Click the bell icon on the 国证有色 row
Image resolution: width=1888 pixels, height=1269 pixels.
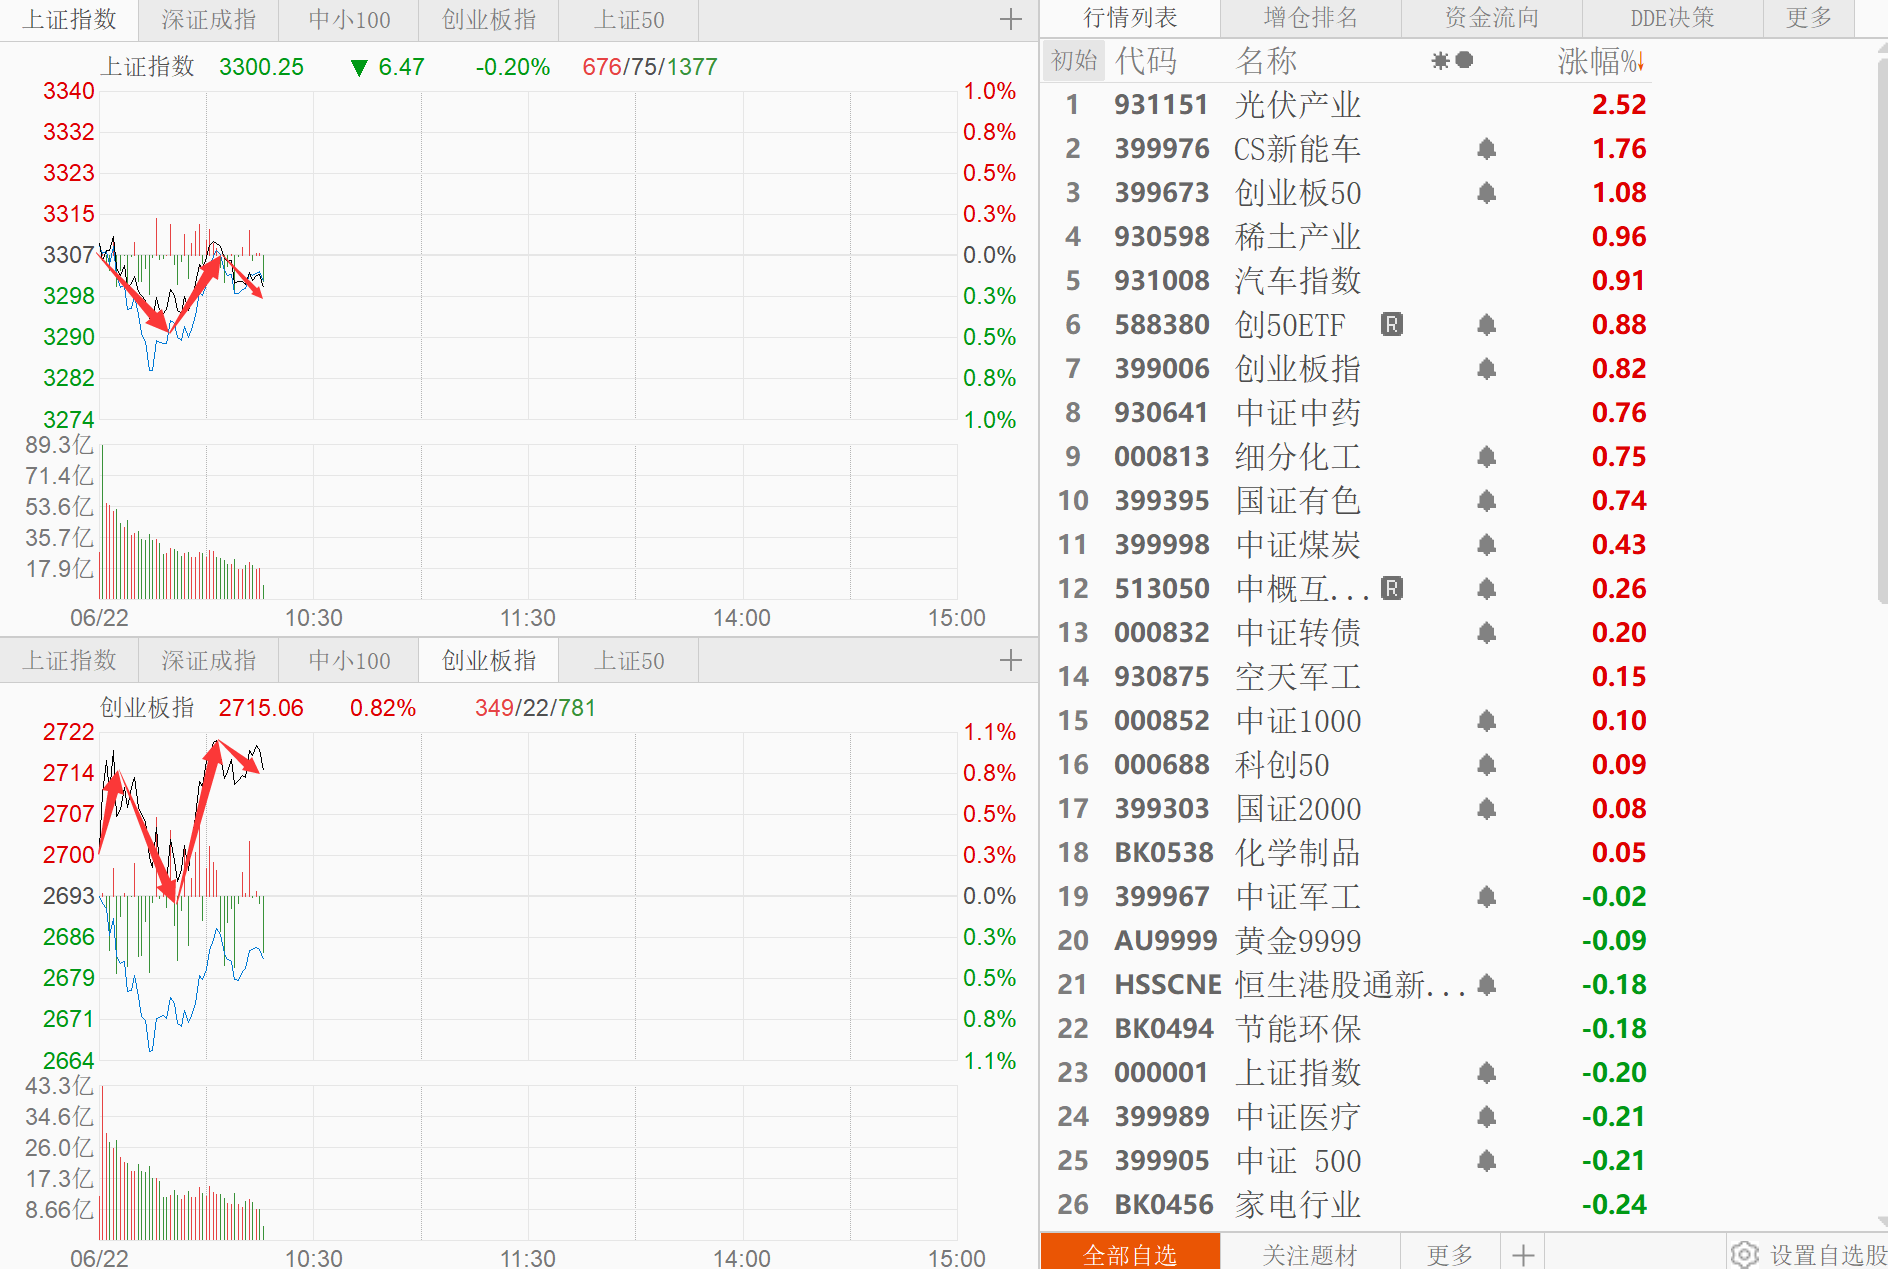1487,501
